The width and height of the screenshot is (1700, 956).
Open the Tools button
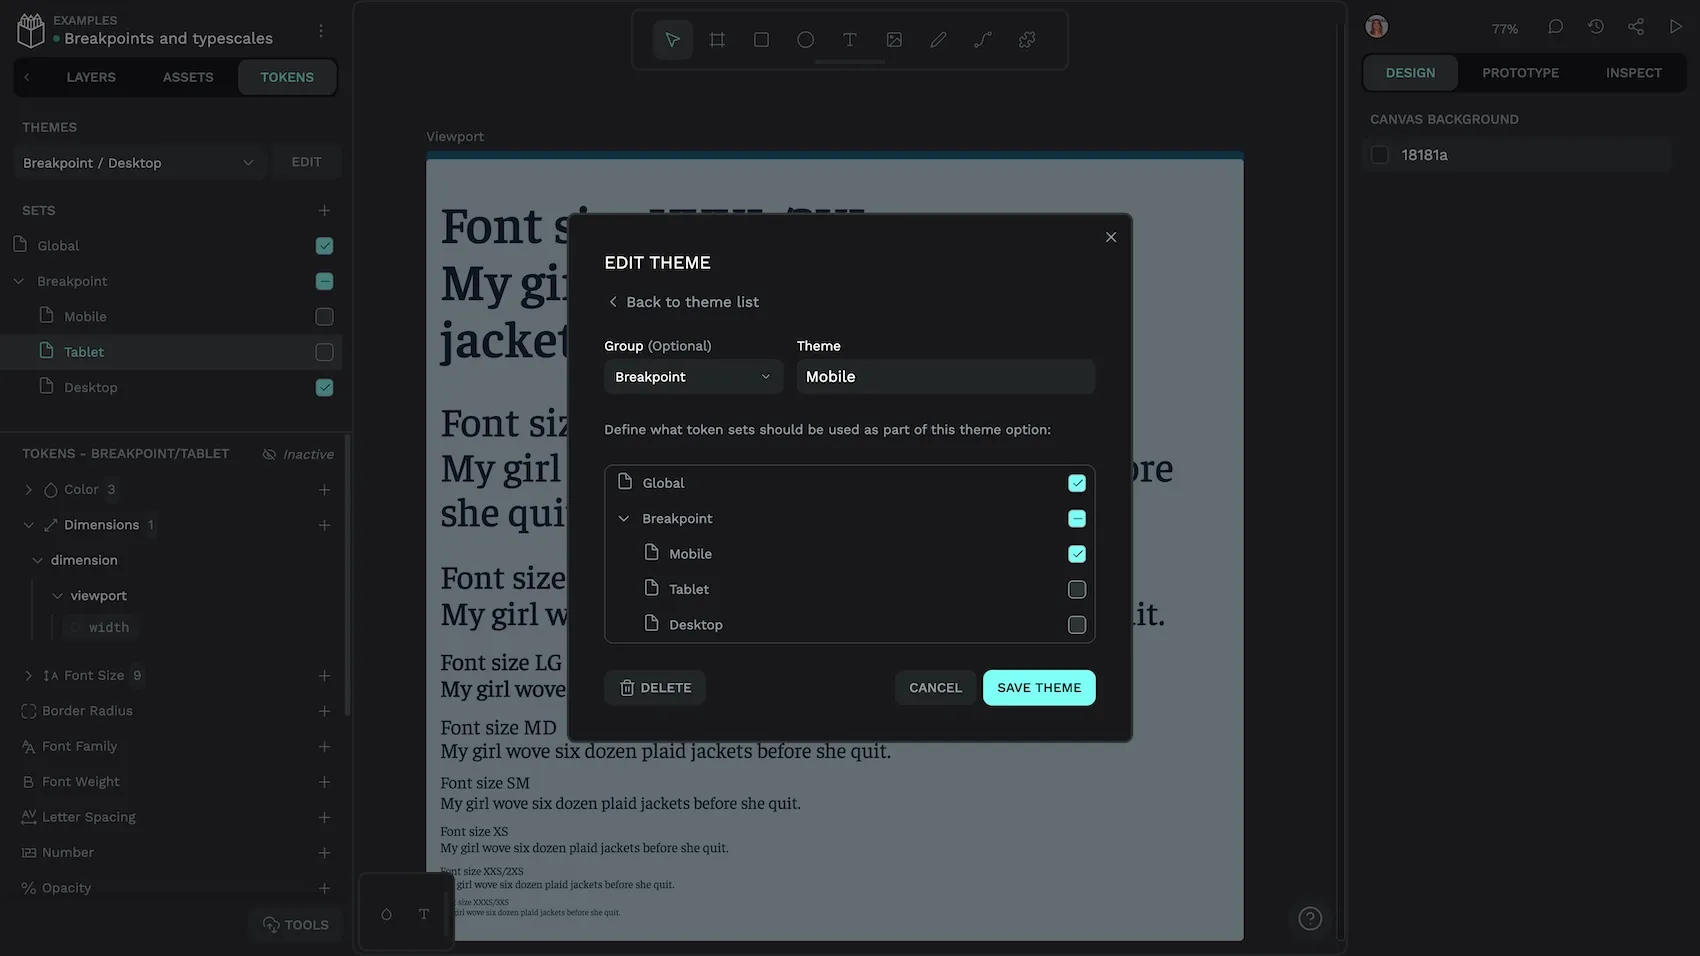click(295, 925)
